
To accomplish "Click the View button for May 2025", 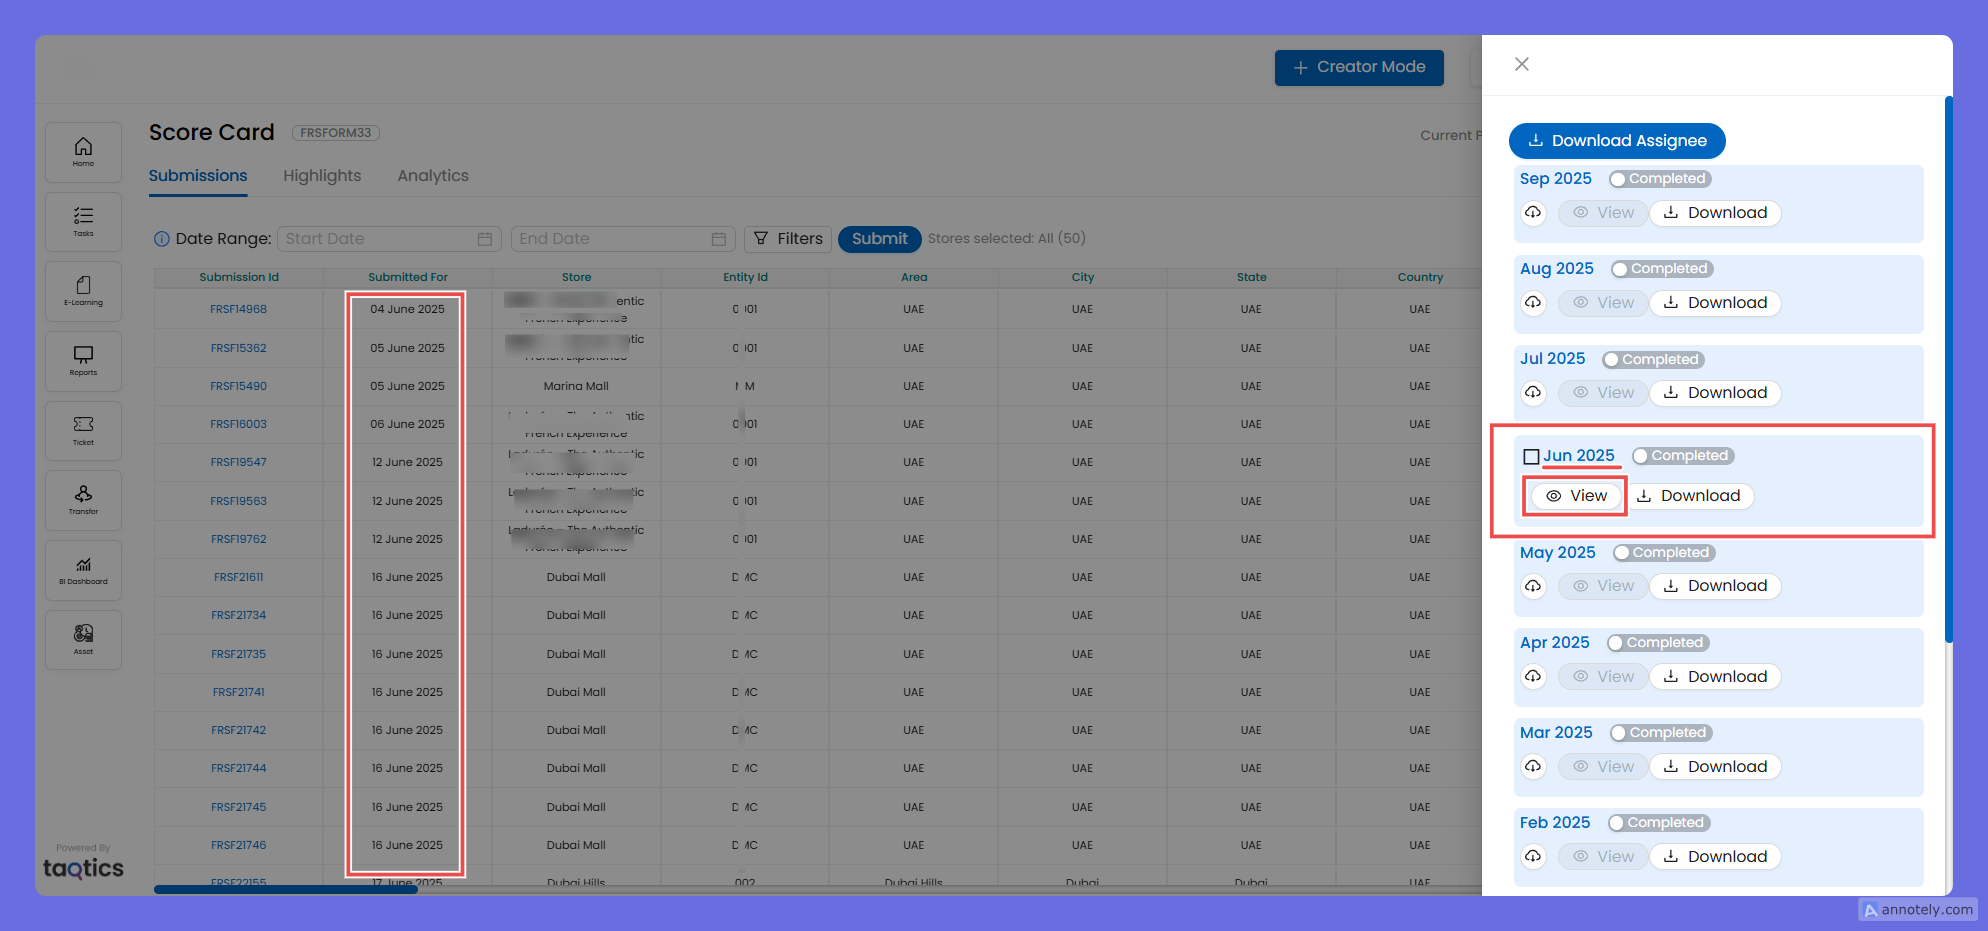I will 1603,586.
